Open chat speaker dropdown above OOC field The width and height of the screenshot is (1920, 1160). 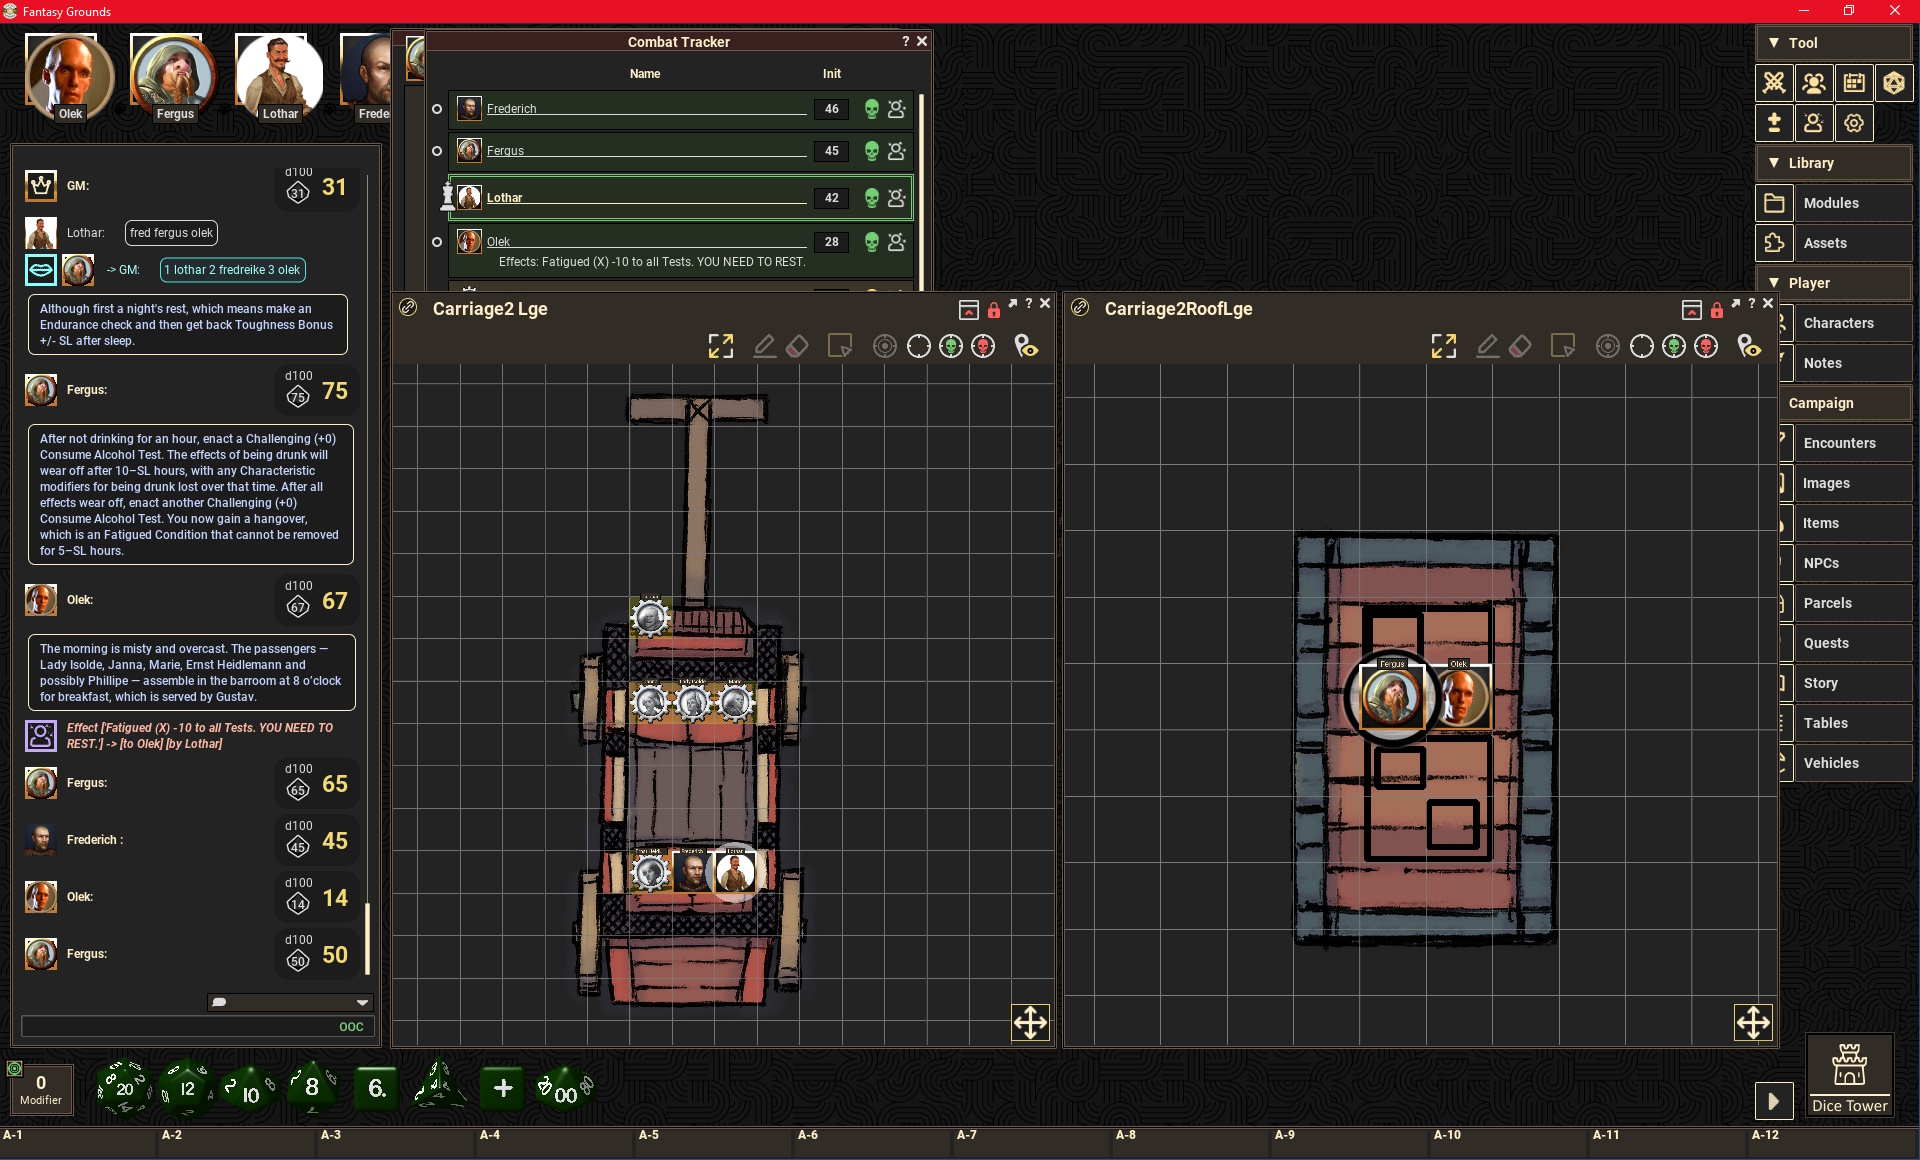[290, 1002]
